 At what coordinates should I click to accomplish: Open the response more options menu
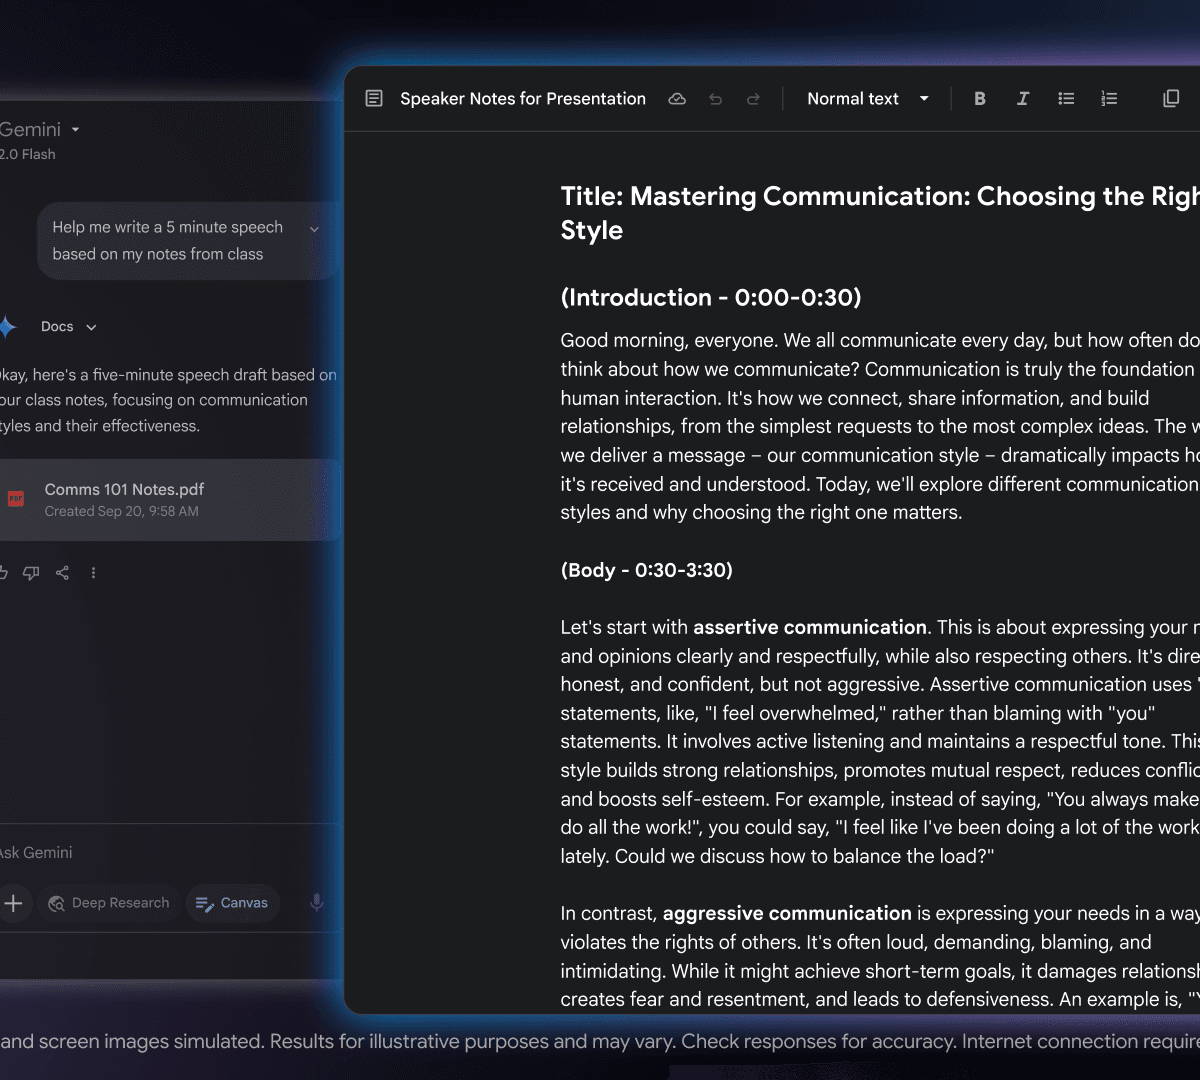coord(93,573)
